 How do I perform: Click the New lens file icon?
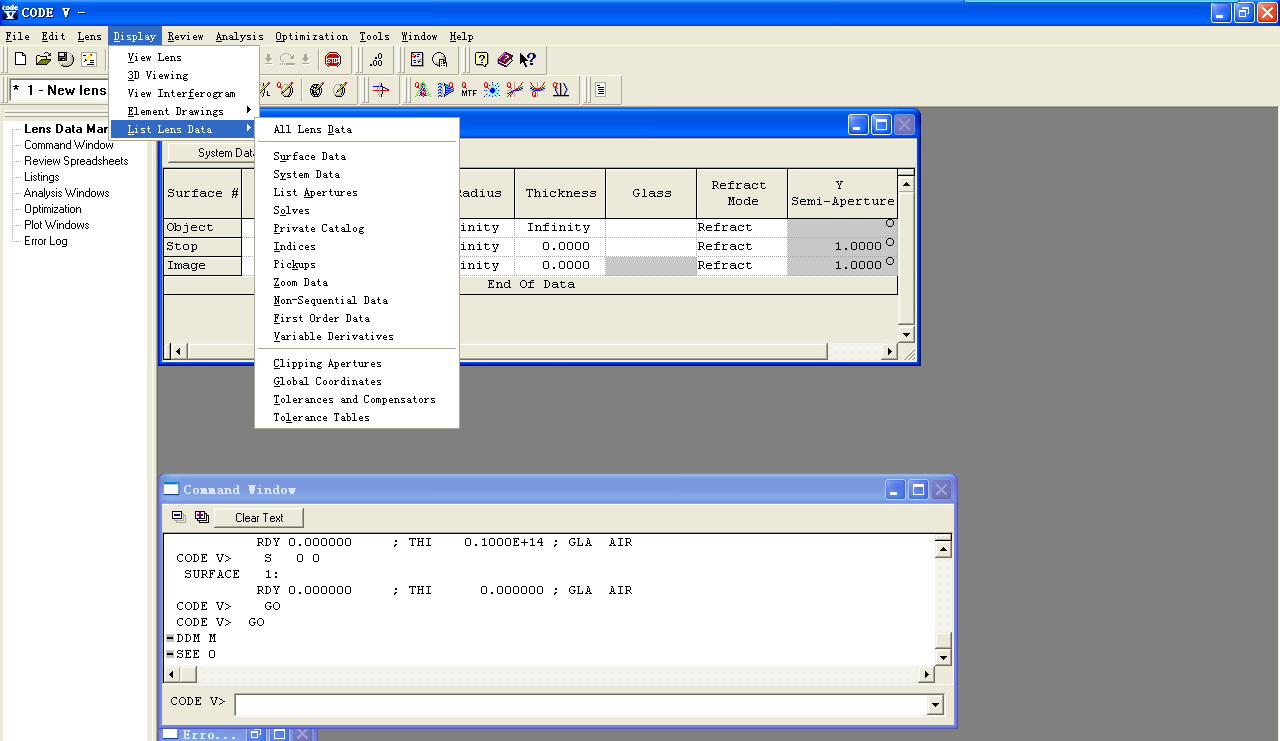pyautogui.click(x=20, y=60)
